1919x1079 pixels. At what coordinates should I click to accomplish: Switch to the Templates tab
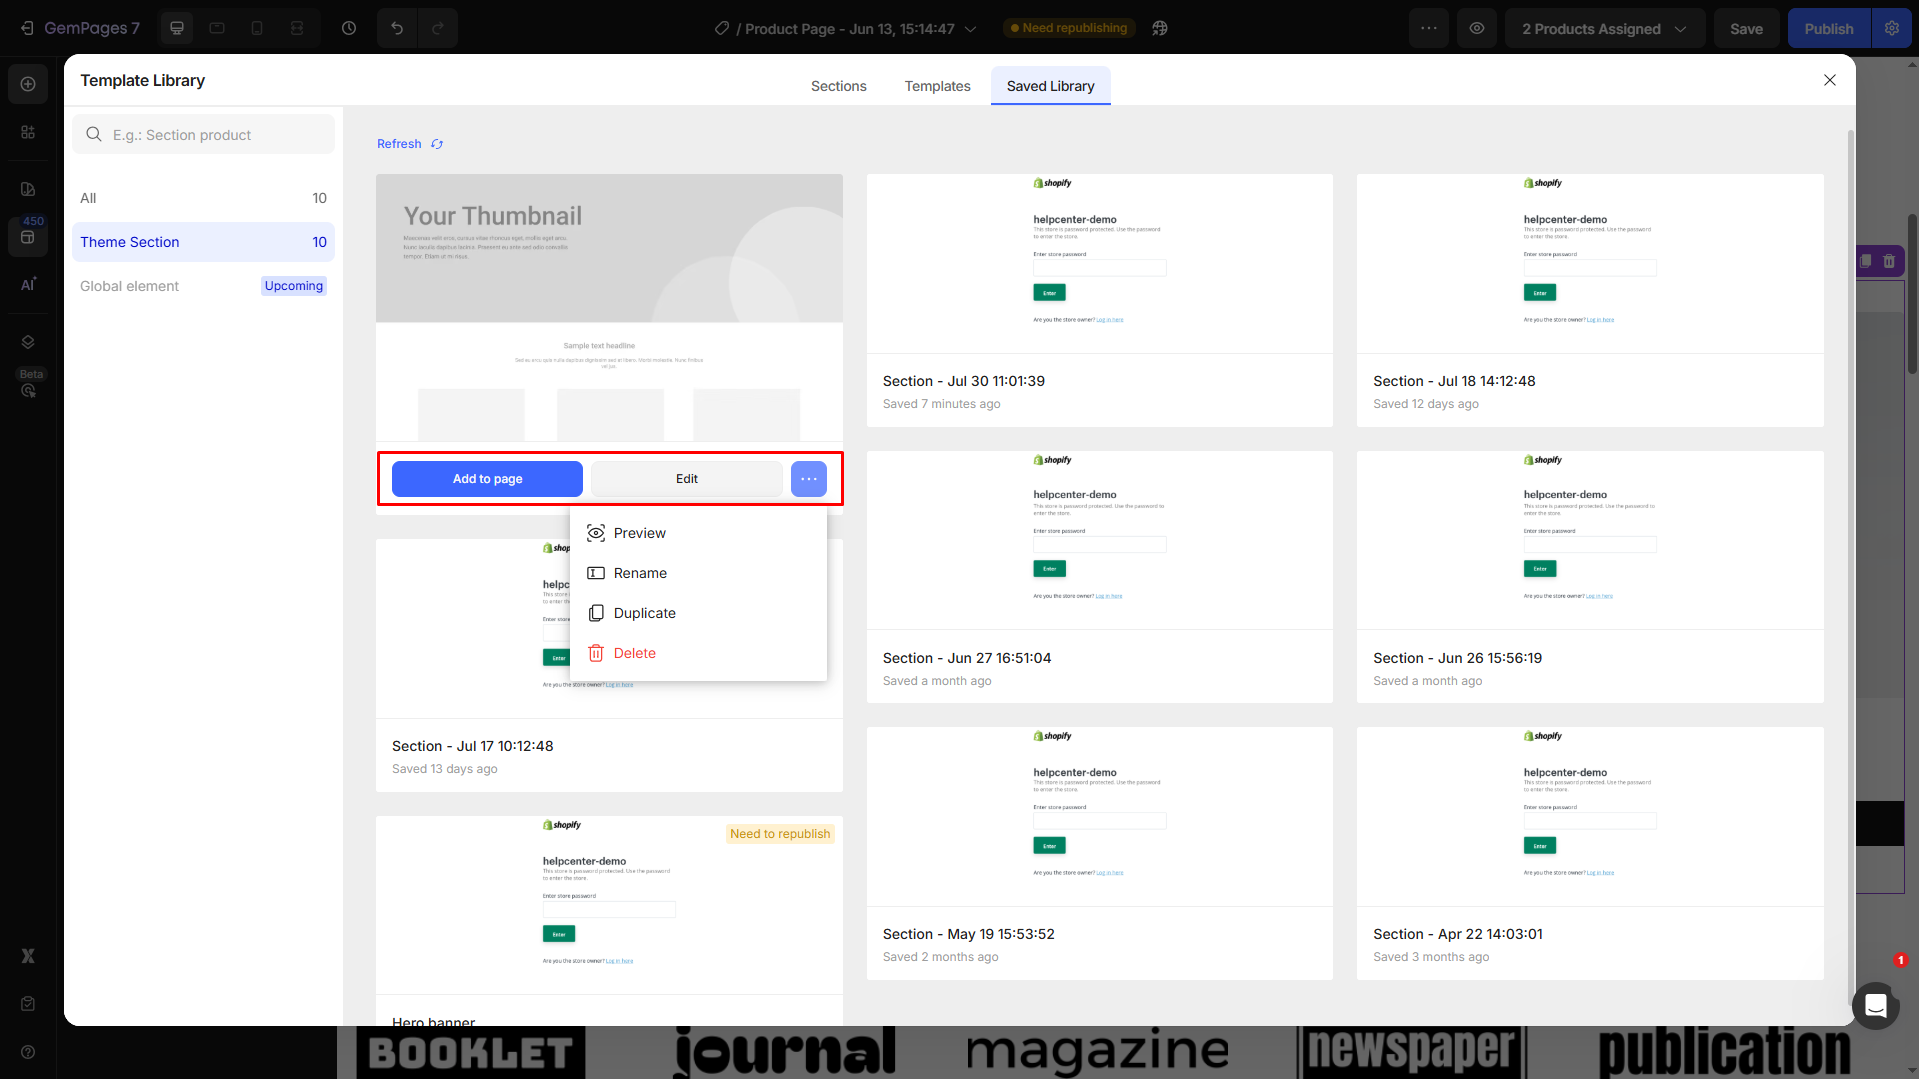click(937, 86)
